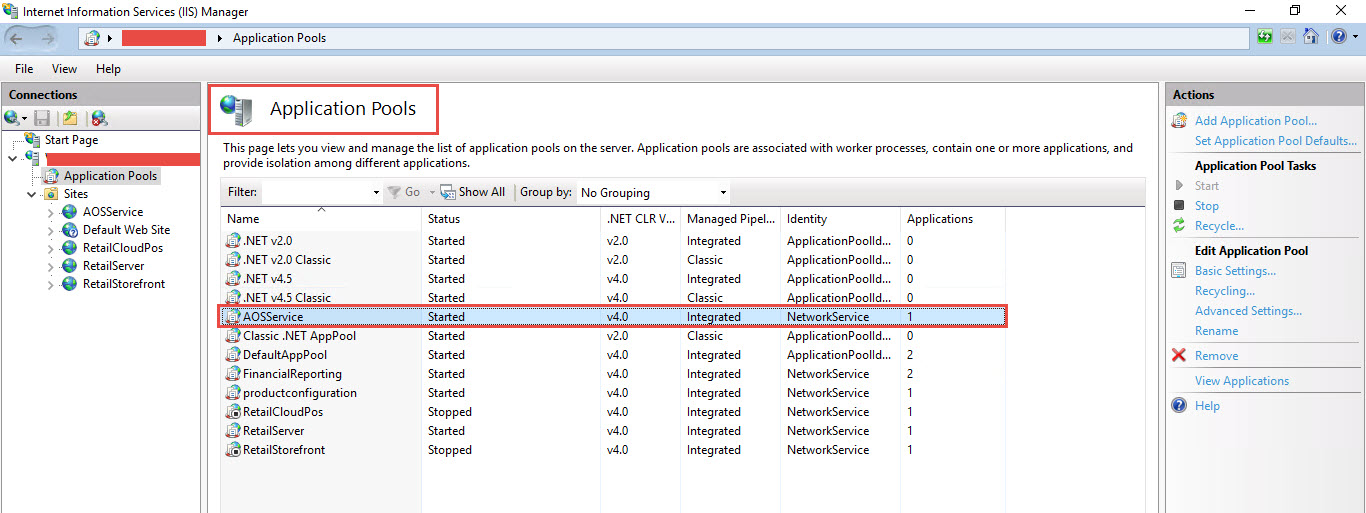Open the View menu
1366x513 pixels.
tap(64, 69)
